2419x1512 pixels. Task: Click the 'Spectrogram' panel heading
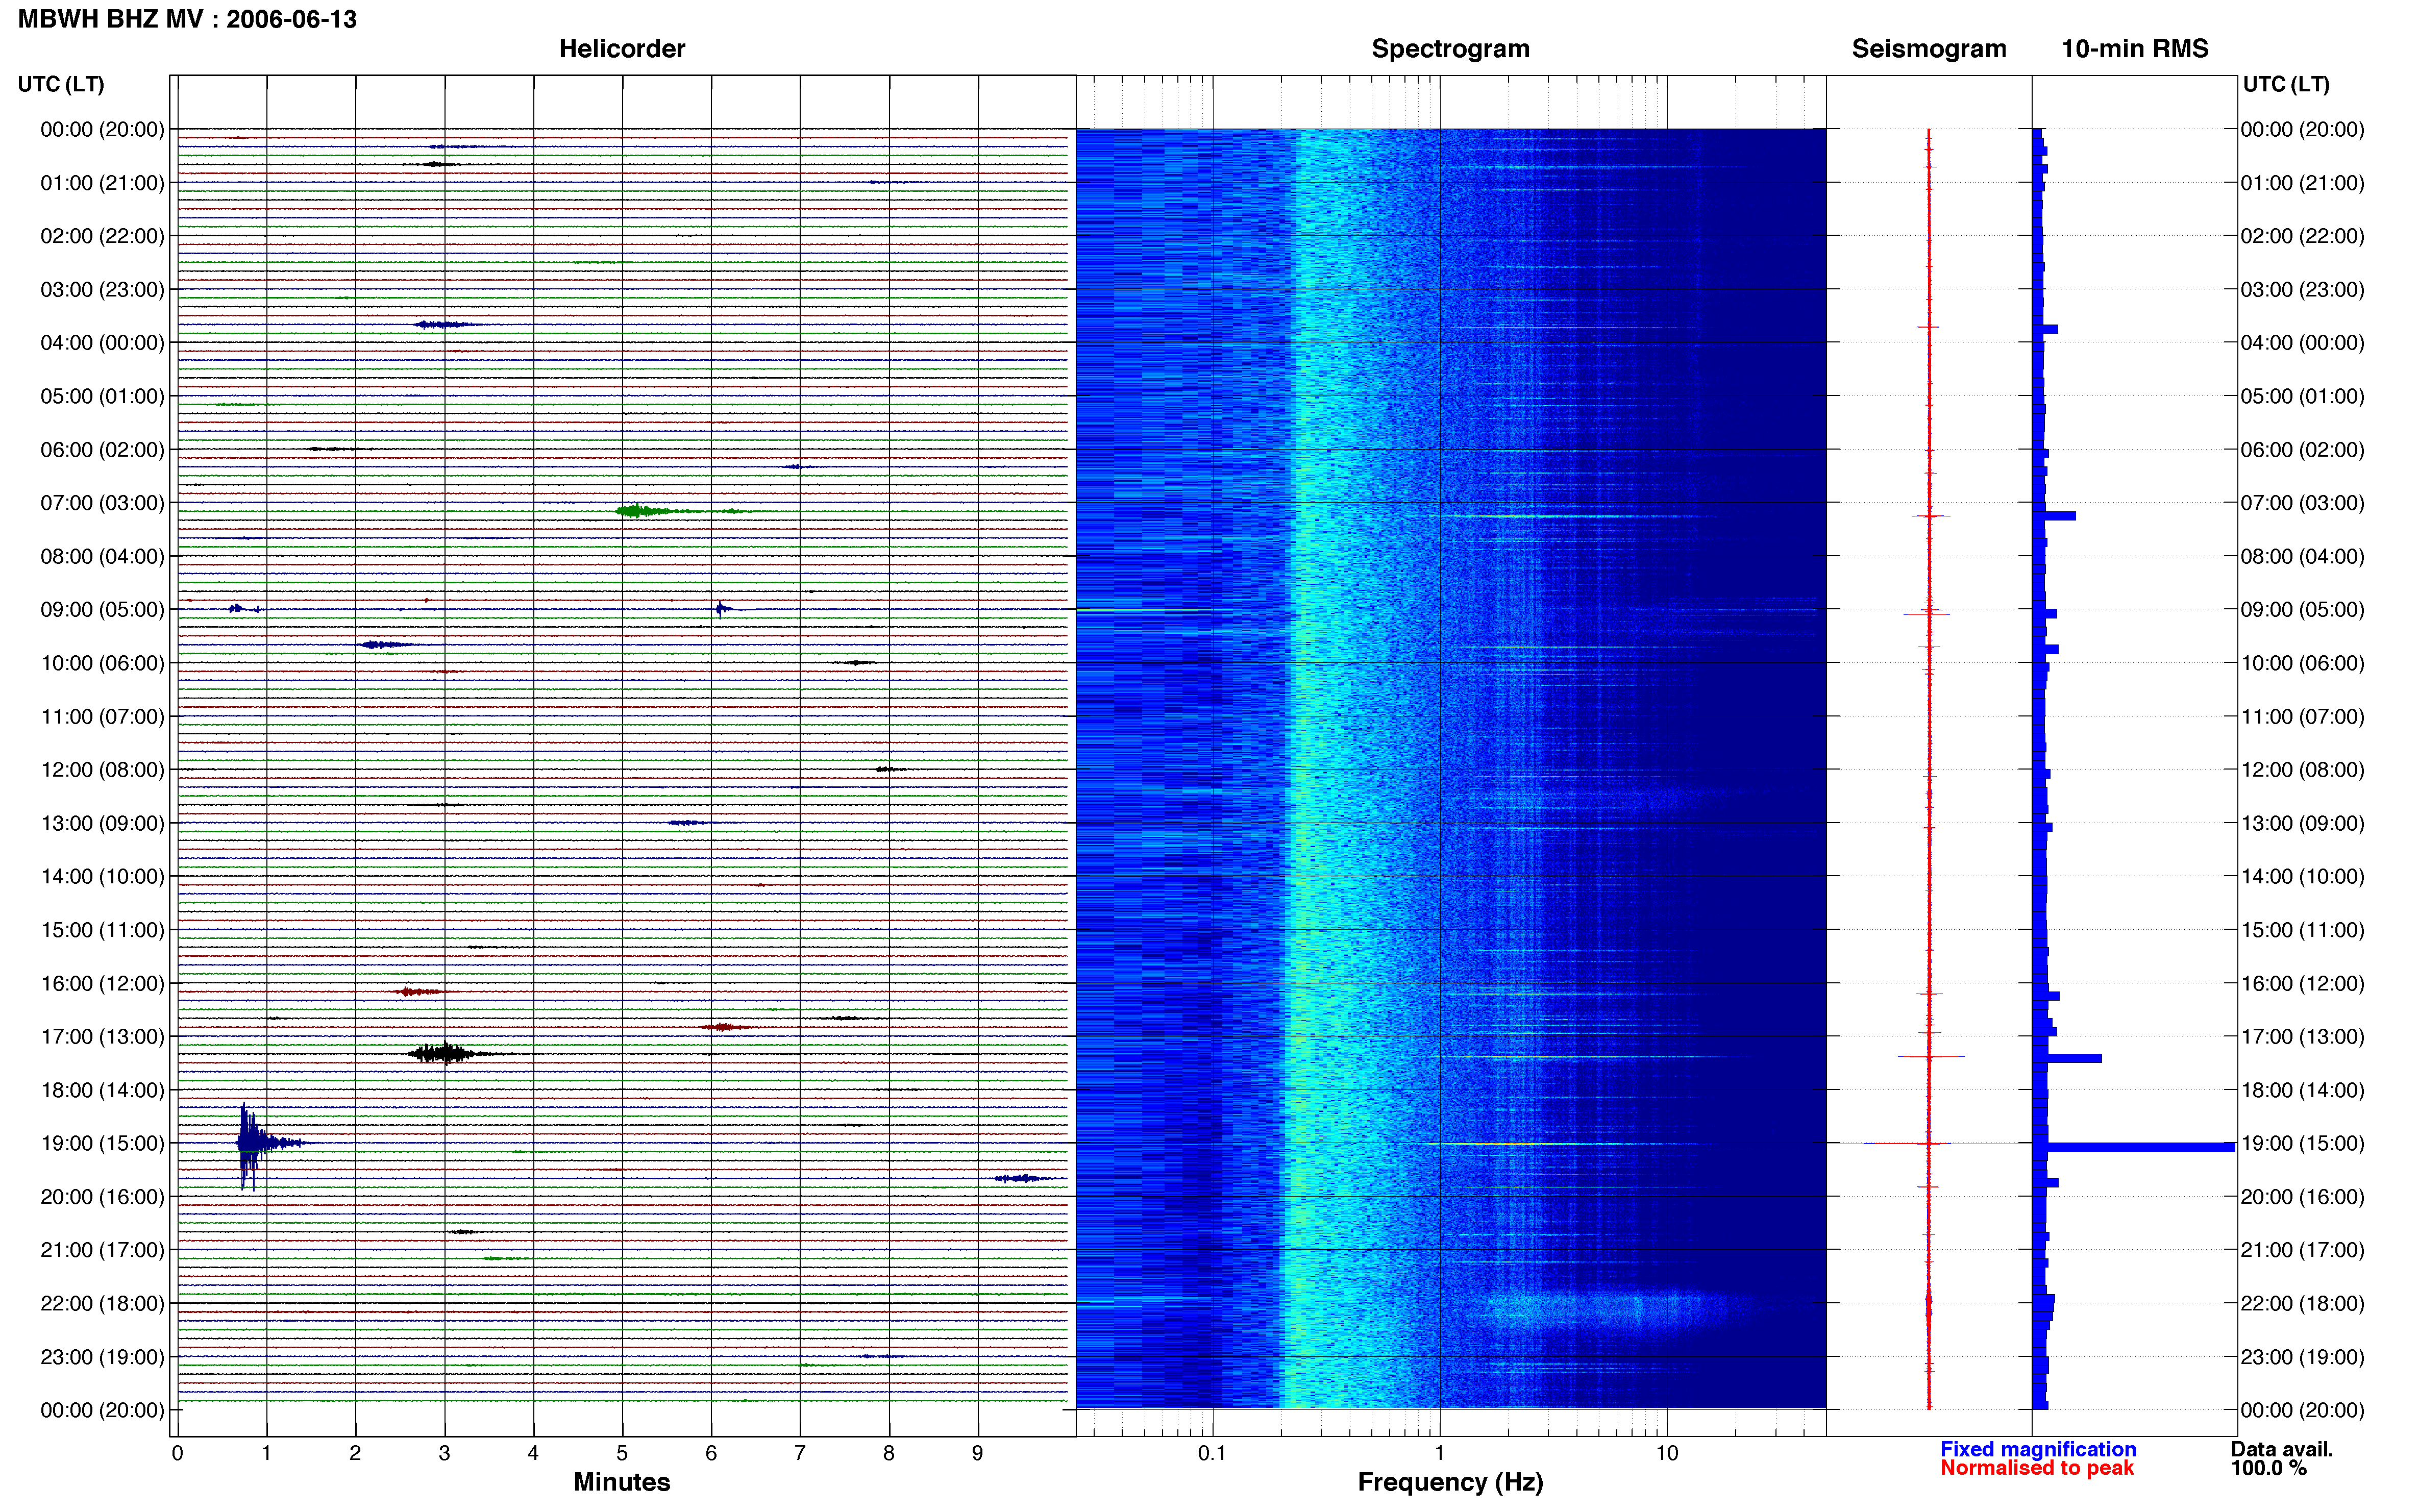1450,49
